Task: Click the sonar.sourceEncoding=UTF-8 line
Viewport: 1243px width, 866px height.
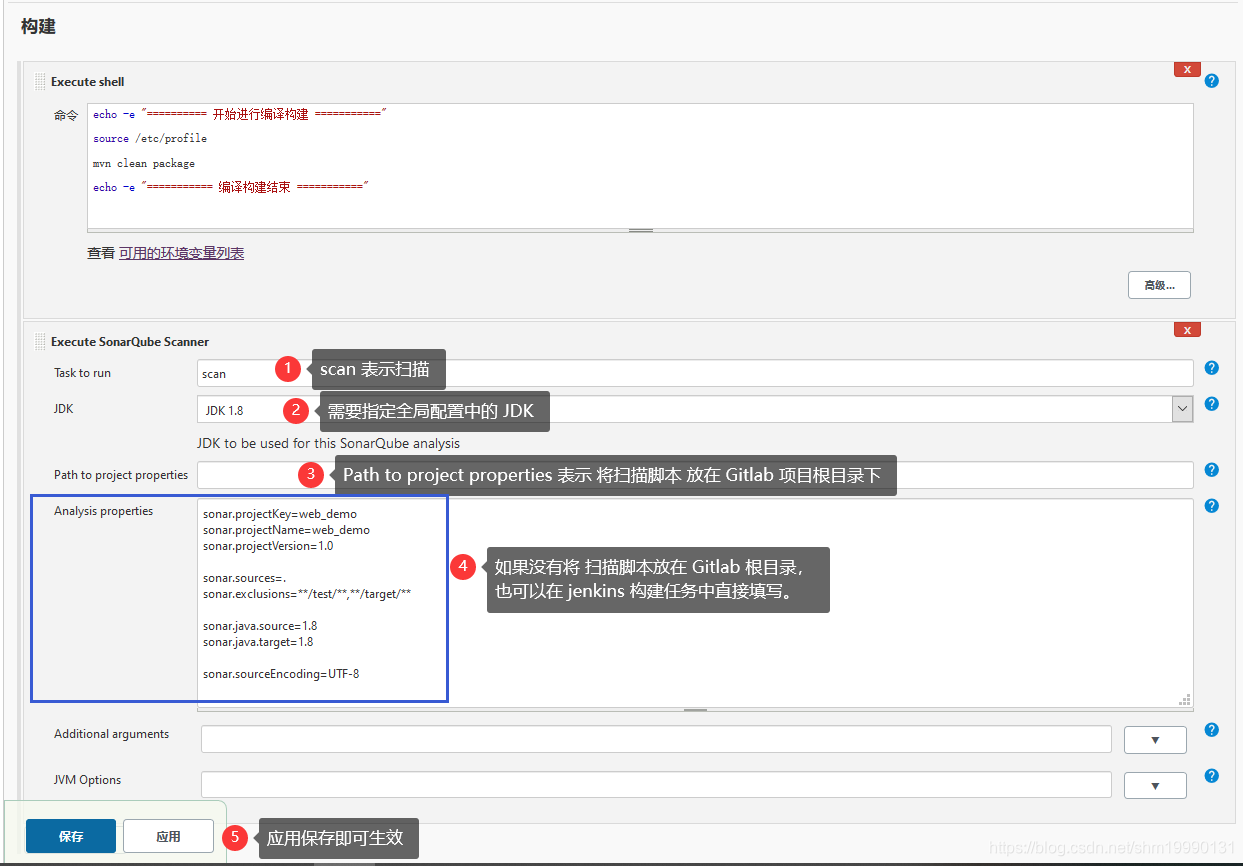Action: [281, 674]
